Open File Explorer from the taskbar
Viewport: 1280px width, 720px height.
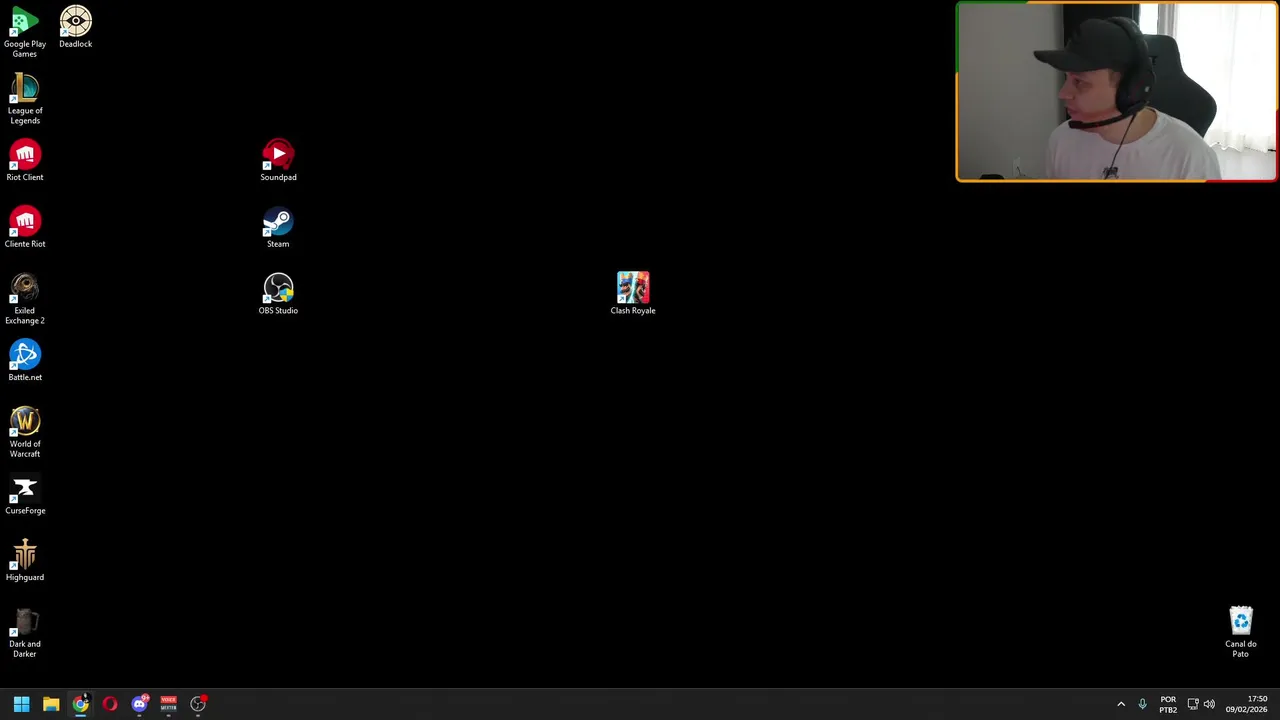coord(51,704)
